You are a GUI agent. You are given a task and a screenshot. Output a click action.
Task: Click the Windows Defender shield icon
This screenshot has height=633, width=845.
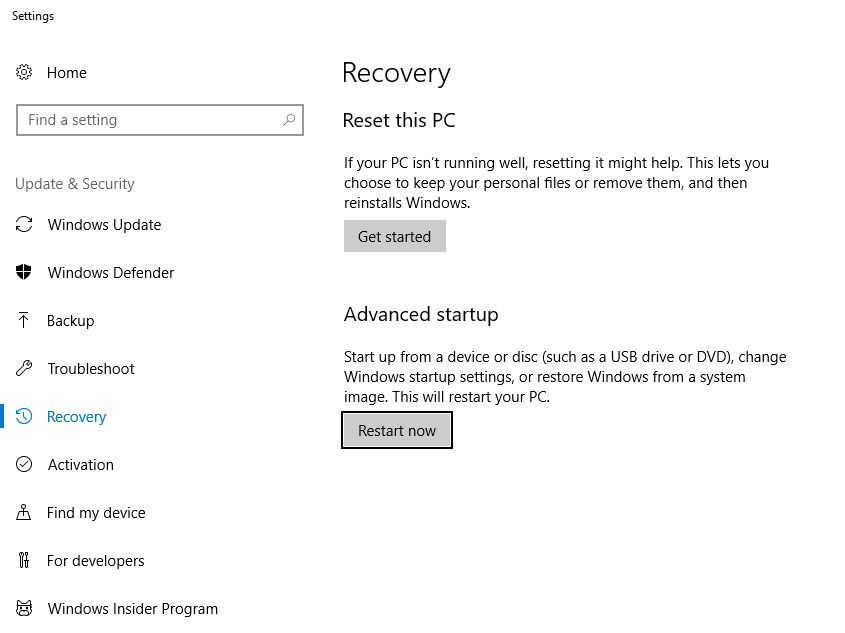[24, 273]
